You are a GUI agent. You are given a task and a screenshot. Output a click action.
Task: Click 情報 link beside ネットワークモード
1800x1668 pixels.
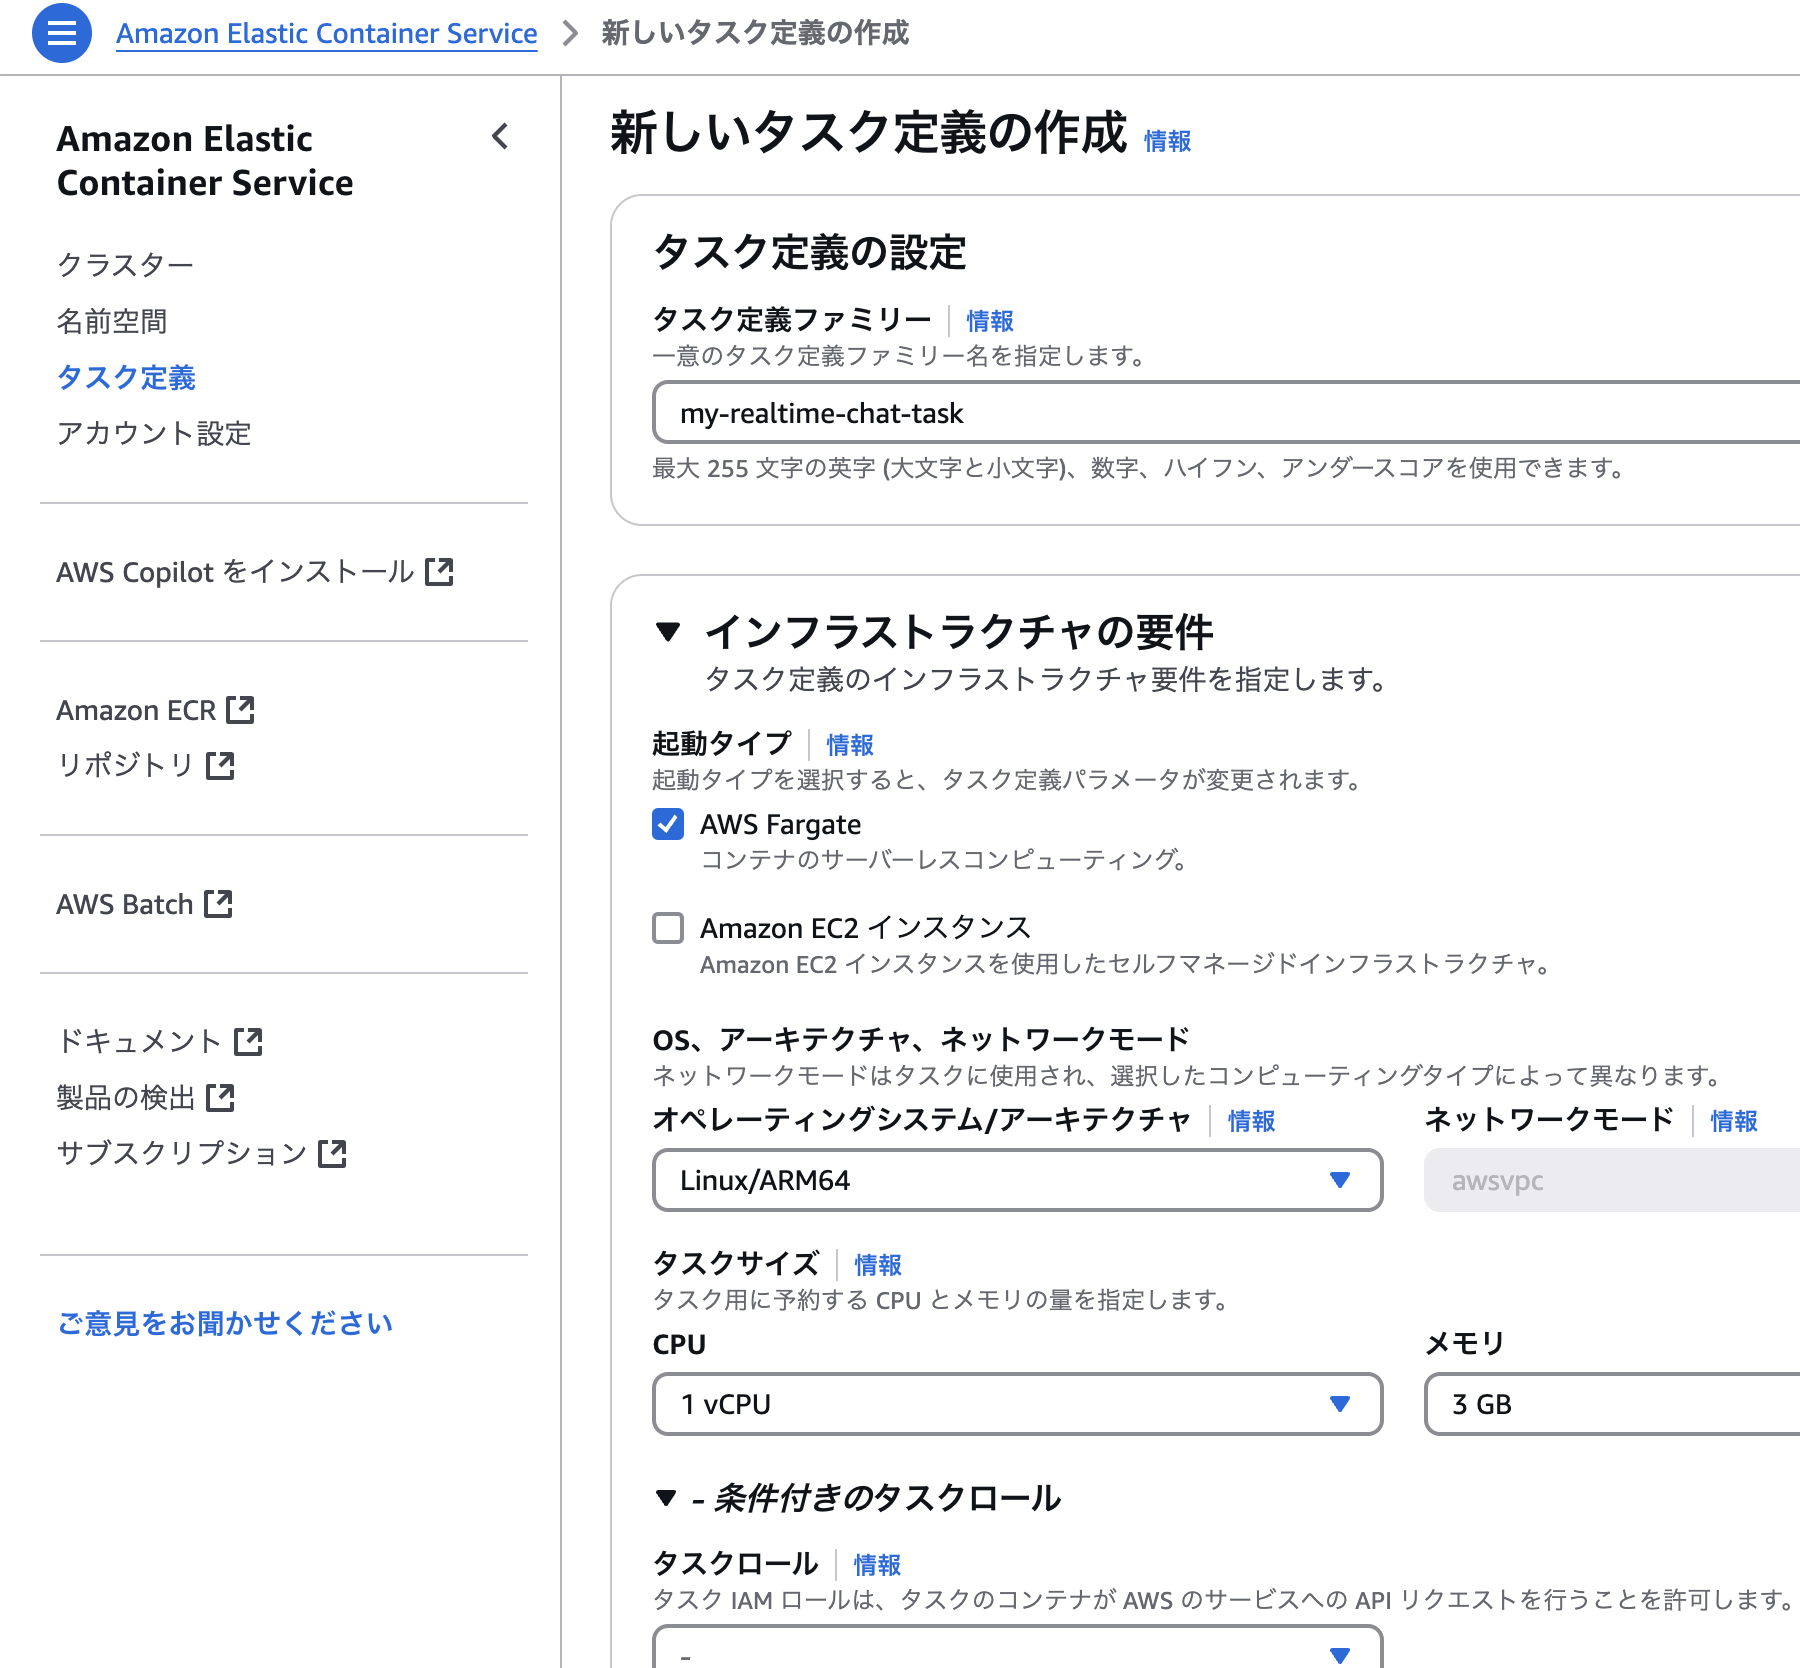[x=1734, y=1121]
